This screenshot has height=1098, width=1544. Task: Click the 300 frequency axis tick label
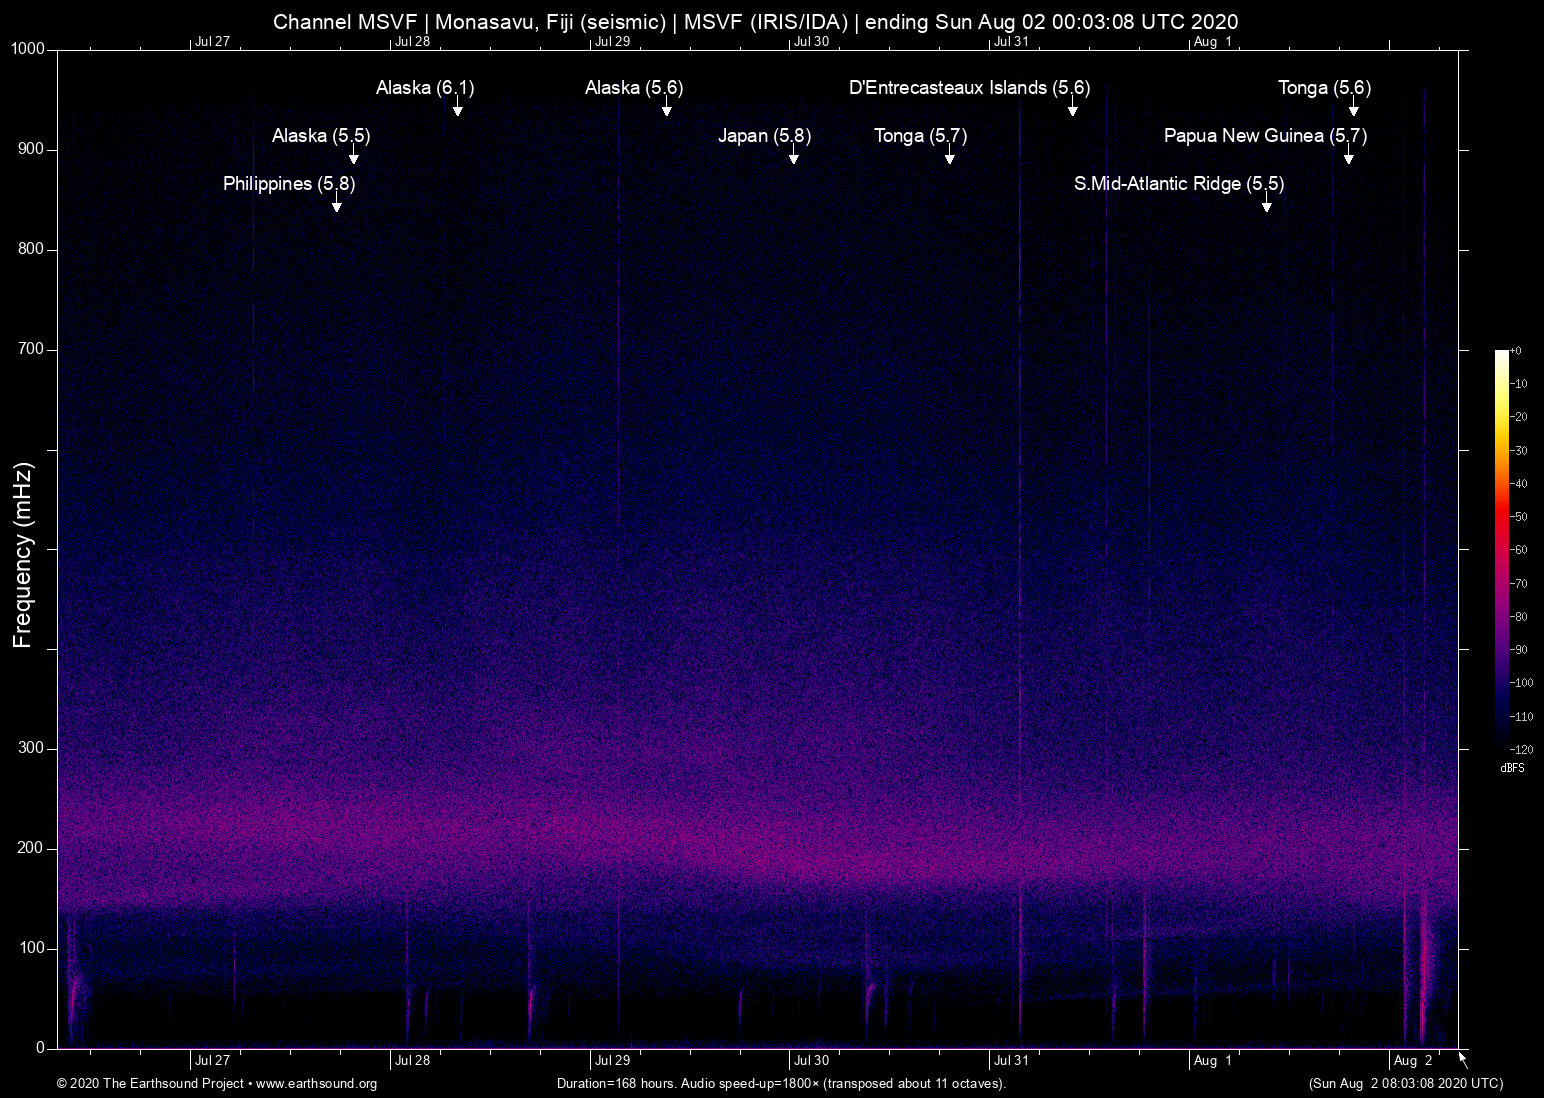click(x=32, y=748)
